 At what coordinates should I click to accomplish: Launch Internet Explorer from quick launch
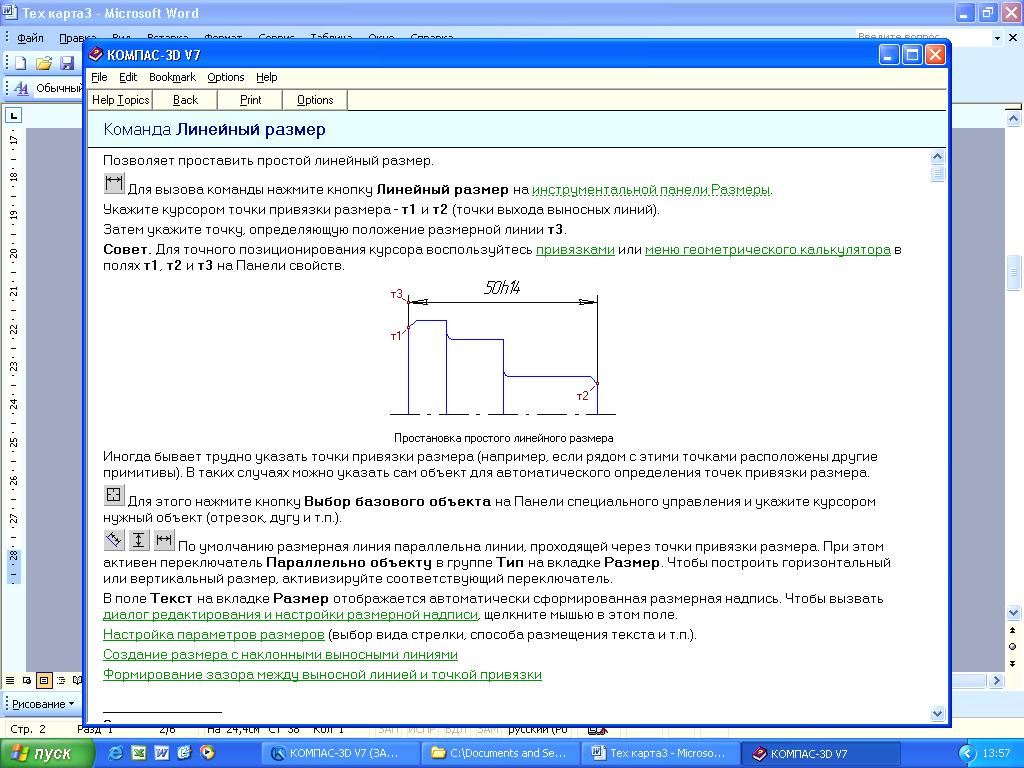116,753
